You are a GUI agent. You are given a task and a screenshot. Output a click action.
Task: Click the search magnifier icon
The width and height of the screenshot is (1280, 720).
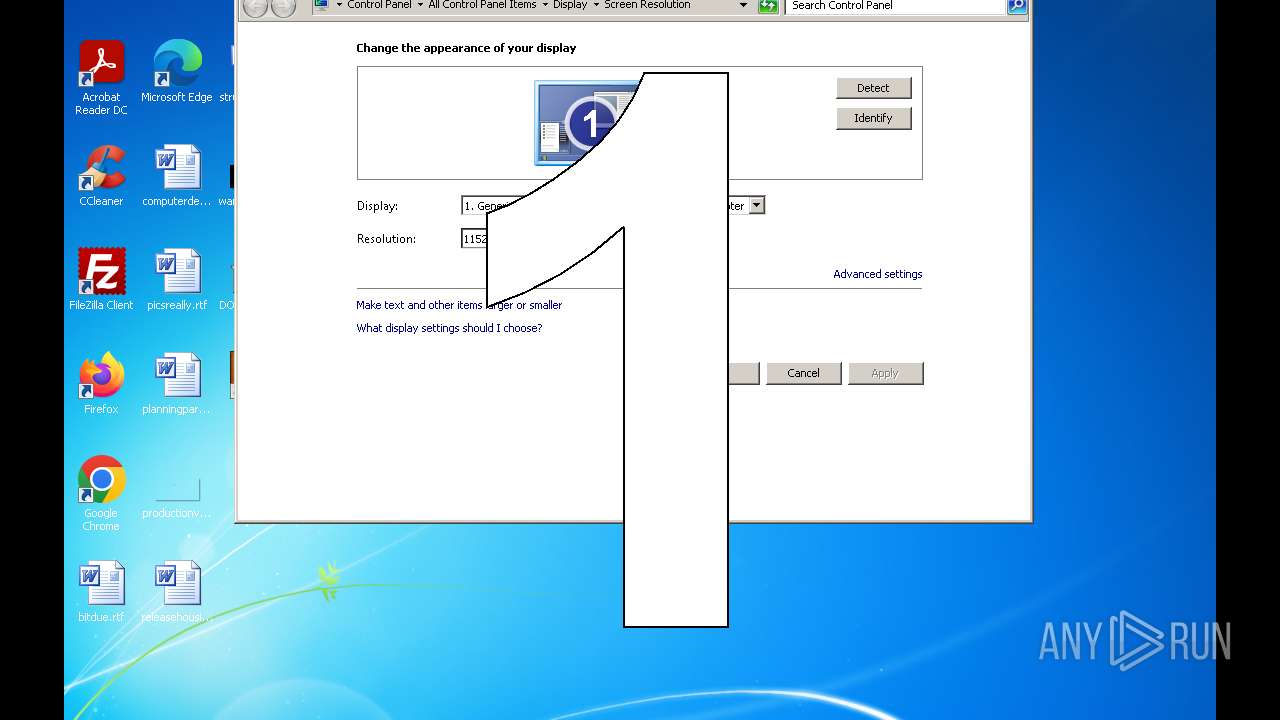point(1016,6)
